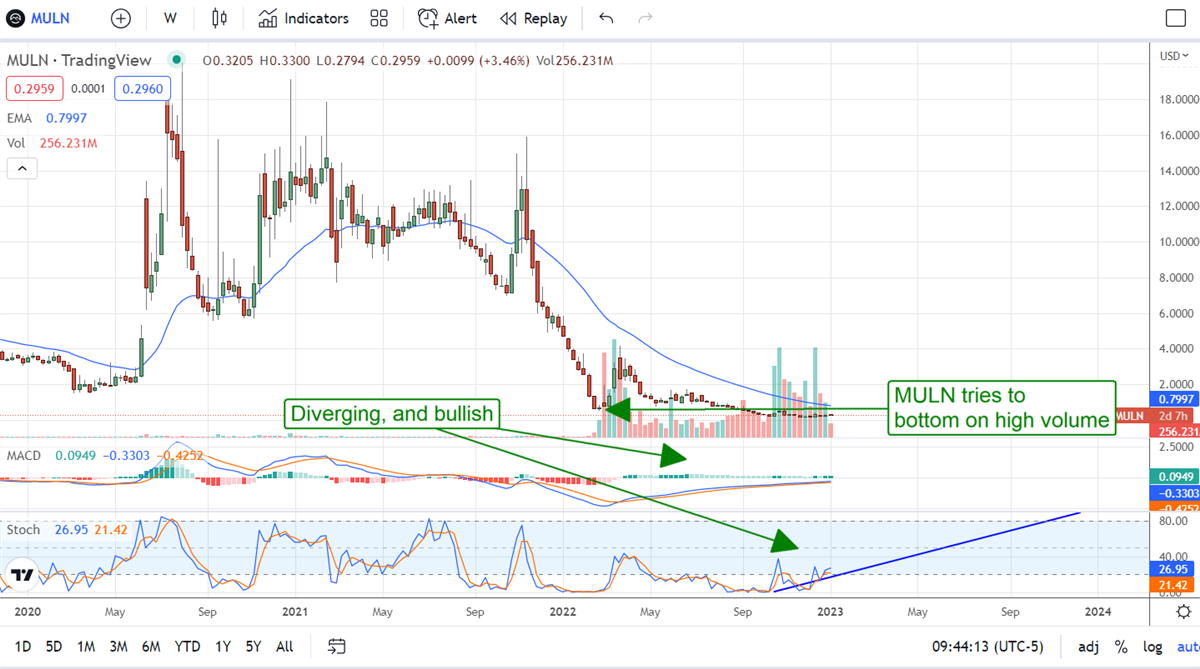The height and width of the screenshot is (669, 1200).
Task: Open chart settings gear icon
Action: pyautogui.click(x=1183, y=611)
